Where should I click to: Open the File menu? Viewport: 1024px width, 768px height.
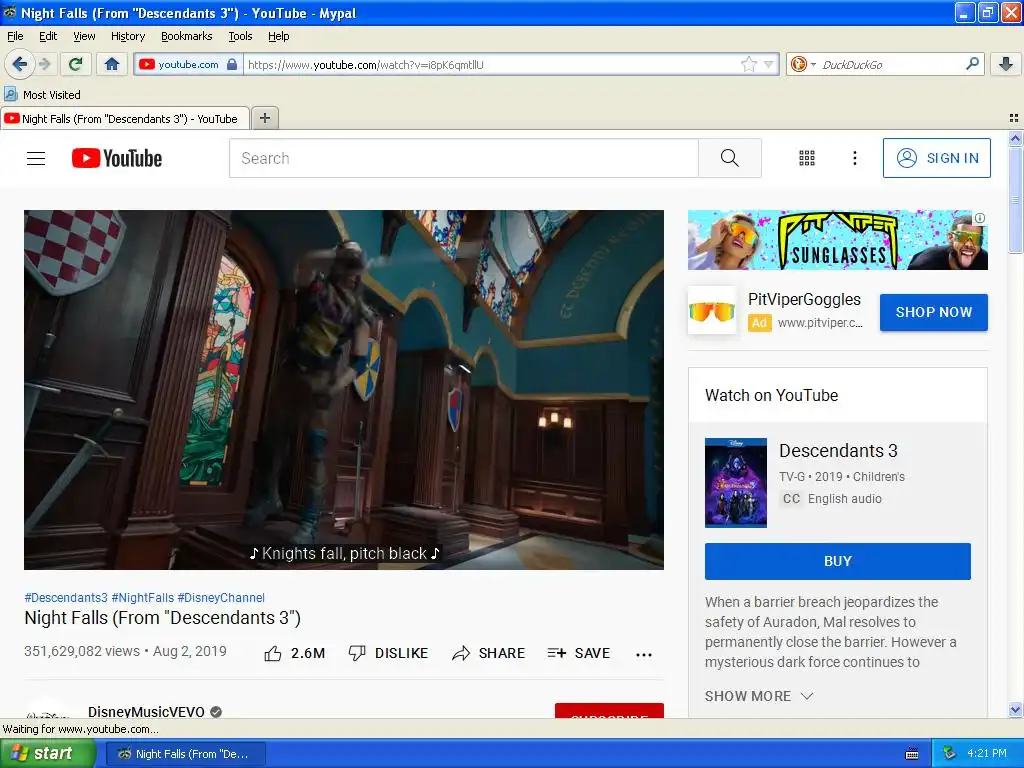15,36
